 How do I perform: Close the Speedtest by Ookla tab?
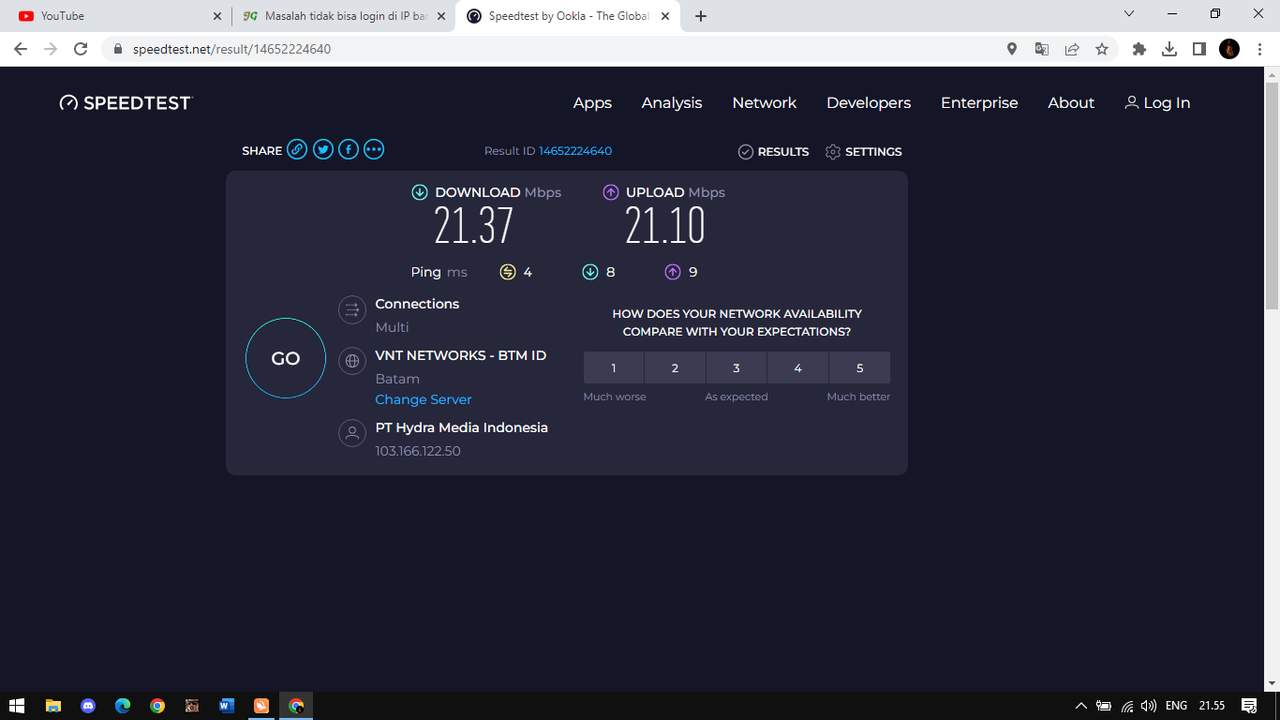click(x=666, y=16)
